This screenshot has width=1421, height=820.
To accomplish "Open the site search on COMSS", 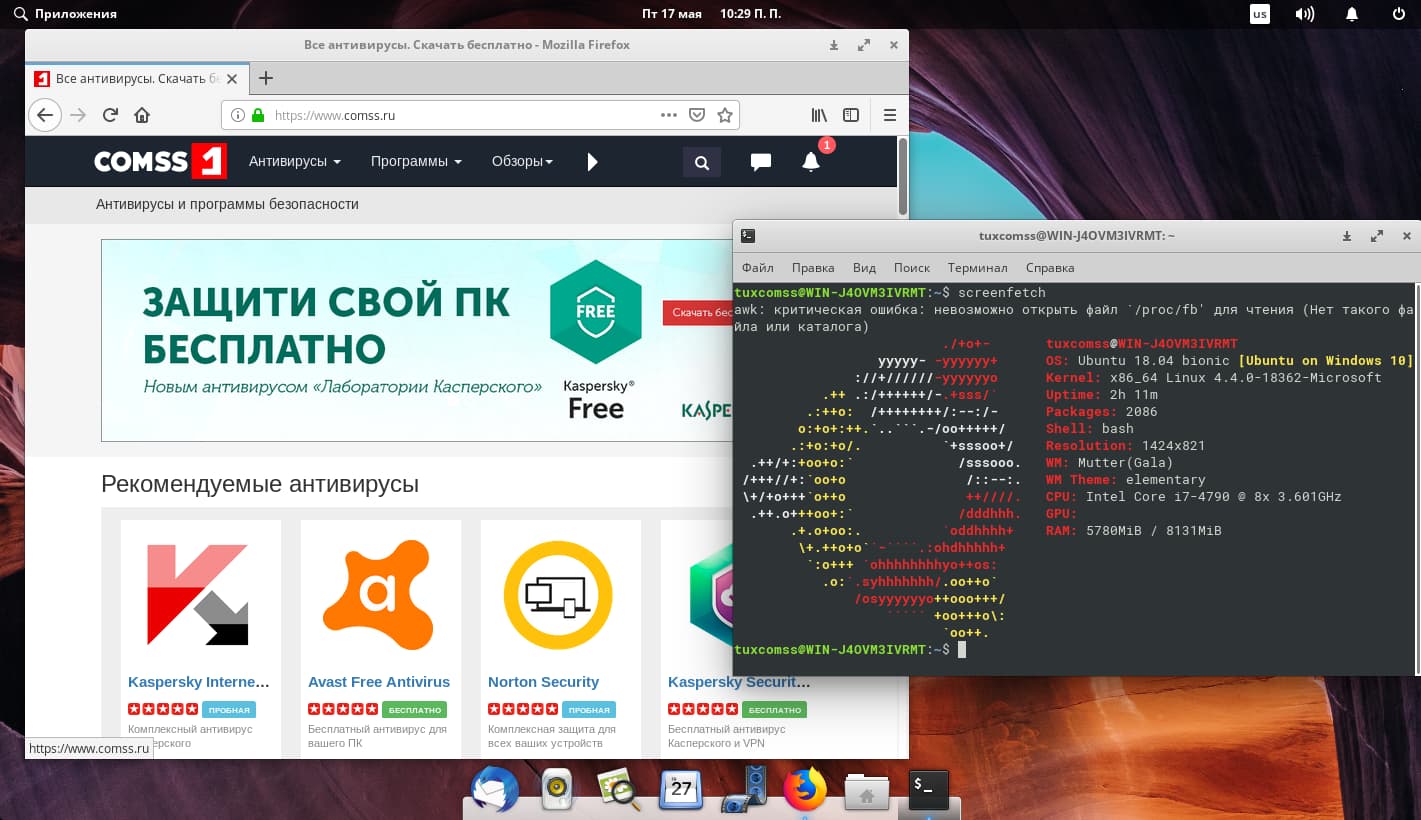I will tap(701, 161).
